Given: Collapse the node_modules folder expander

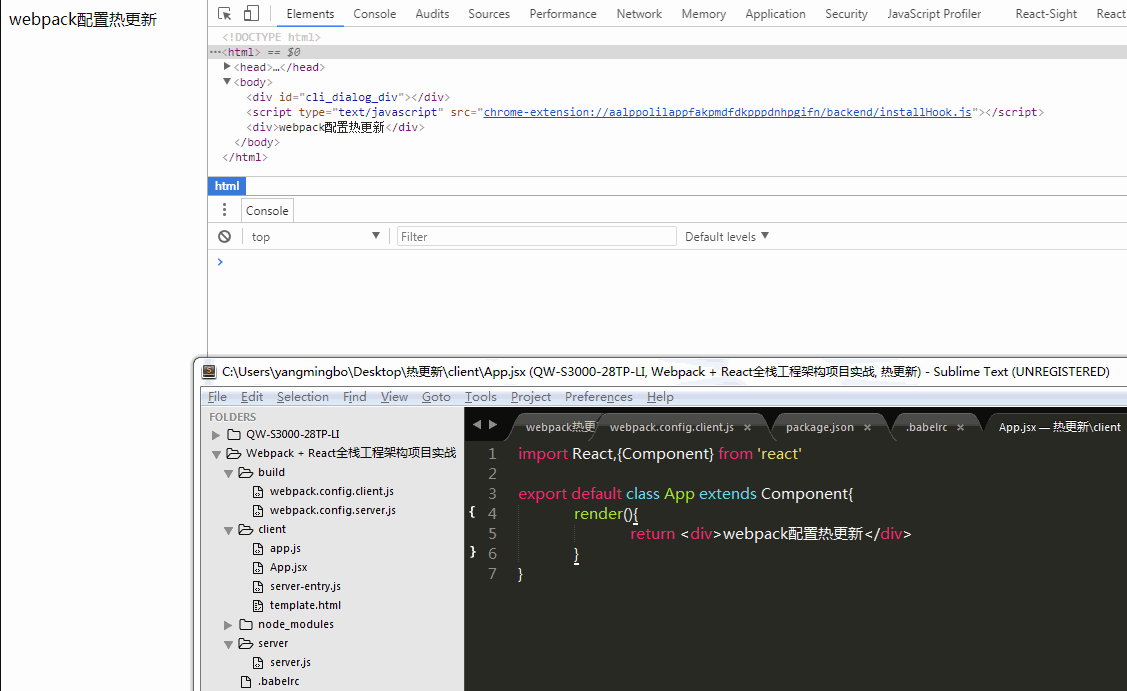Looking at the screenshot, I should [x=227, y=624].
